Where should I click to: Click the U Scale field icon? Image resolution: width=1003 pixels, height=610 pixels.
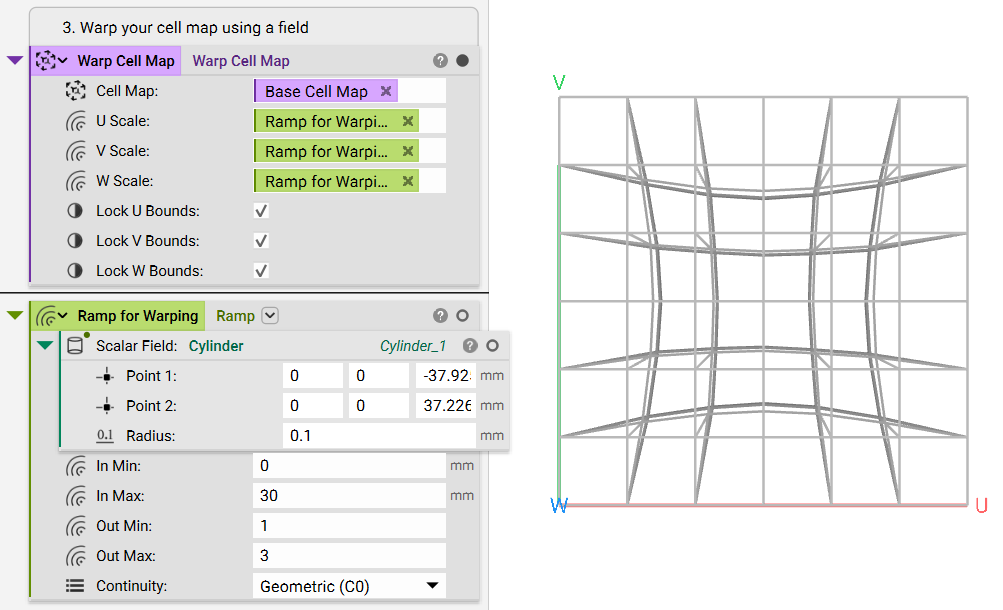75,121
